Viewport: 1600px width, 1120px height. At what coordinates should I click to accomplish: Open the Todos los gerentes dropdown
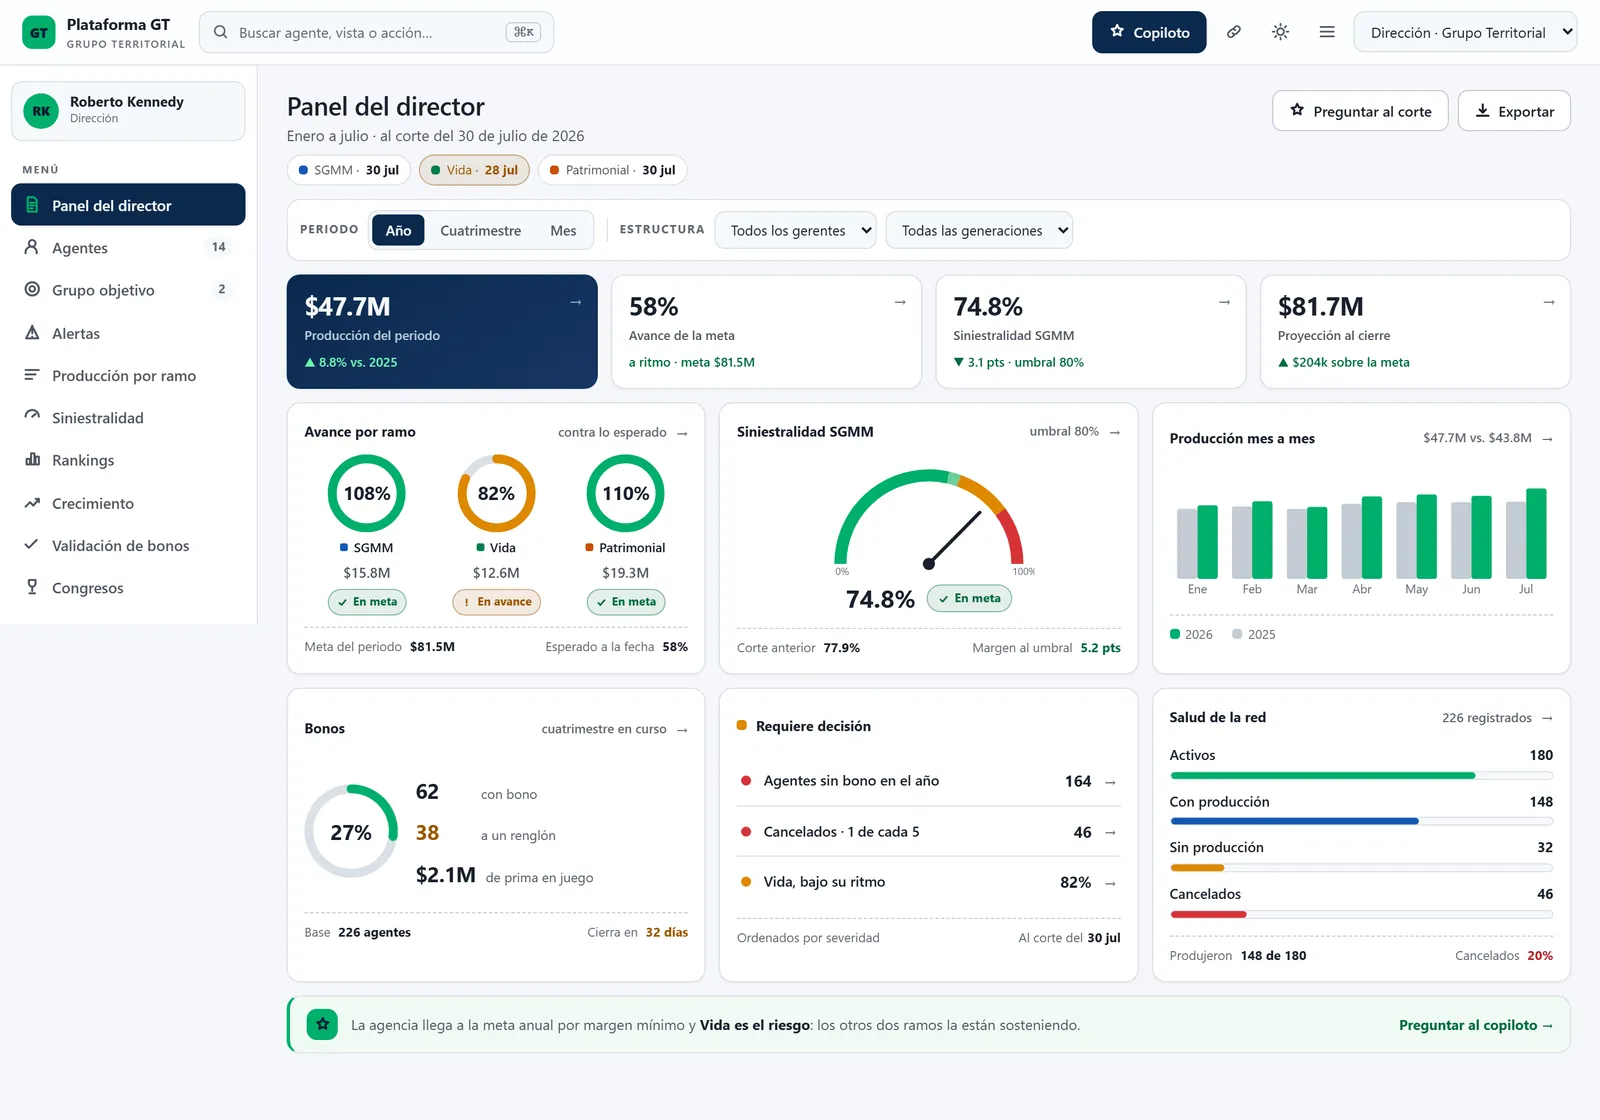(x=796, y=230)
